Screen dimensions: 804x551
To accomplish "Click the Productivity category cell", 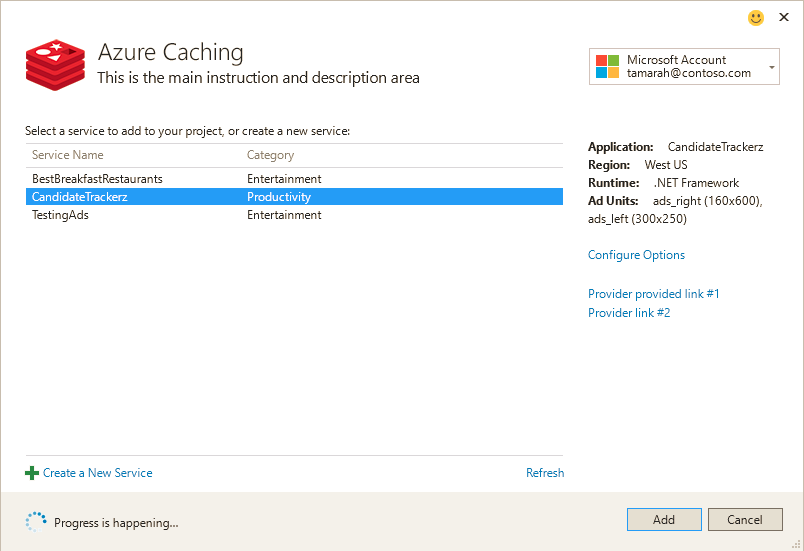I will (279, 197).
